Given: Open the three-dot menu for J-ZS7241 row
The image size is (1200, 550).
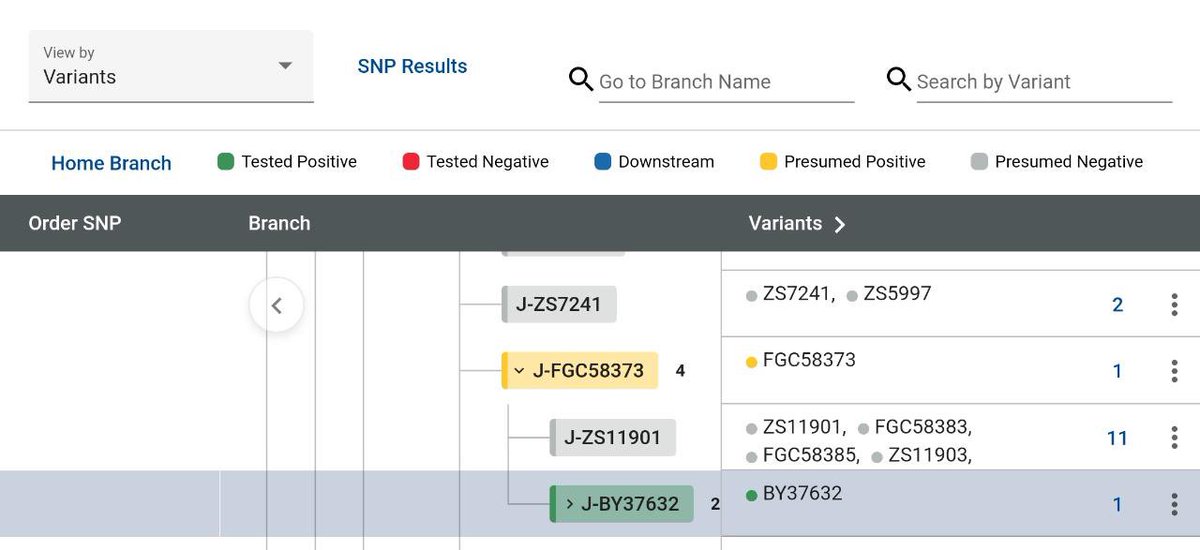Looking at the screenshot, I should click(x=1174, y=305).
